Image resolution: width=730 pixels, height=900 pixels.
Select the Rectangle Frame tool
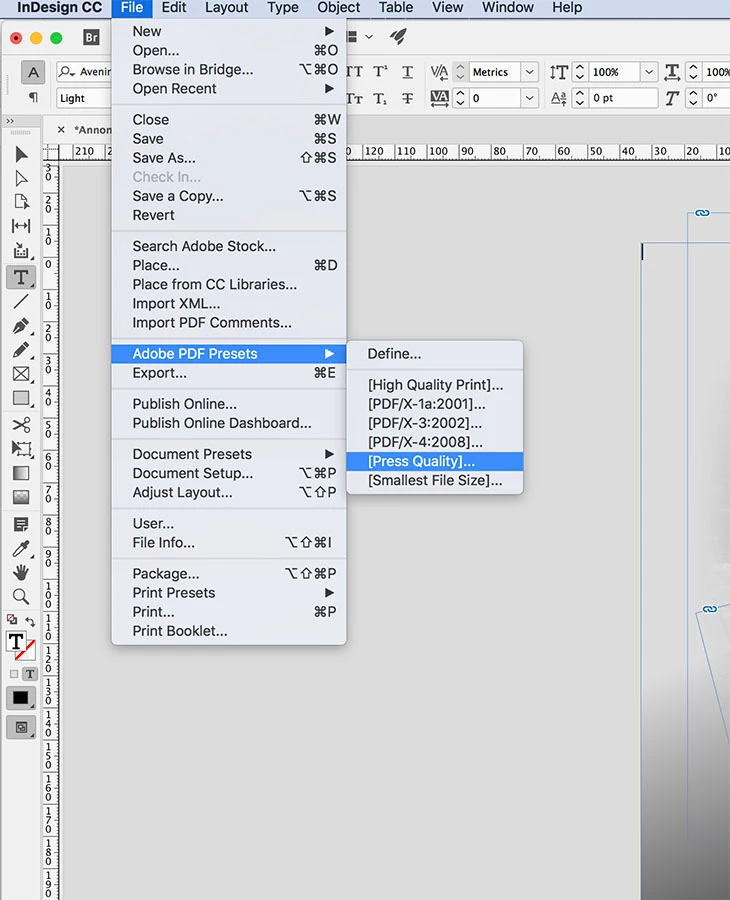pyautogui.click(x=21, y=374)
